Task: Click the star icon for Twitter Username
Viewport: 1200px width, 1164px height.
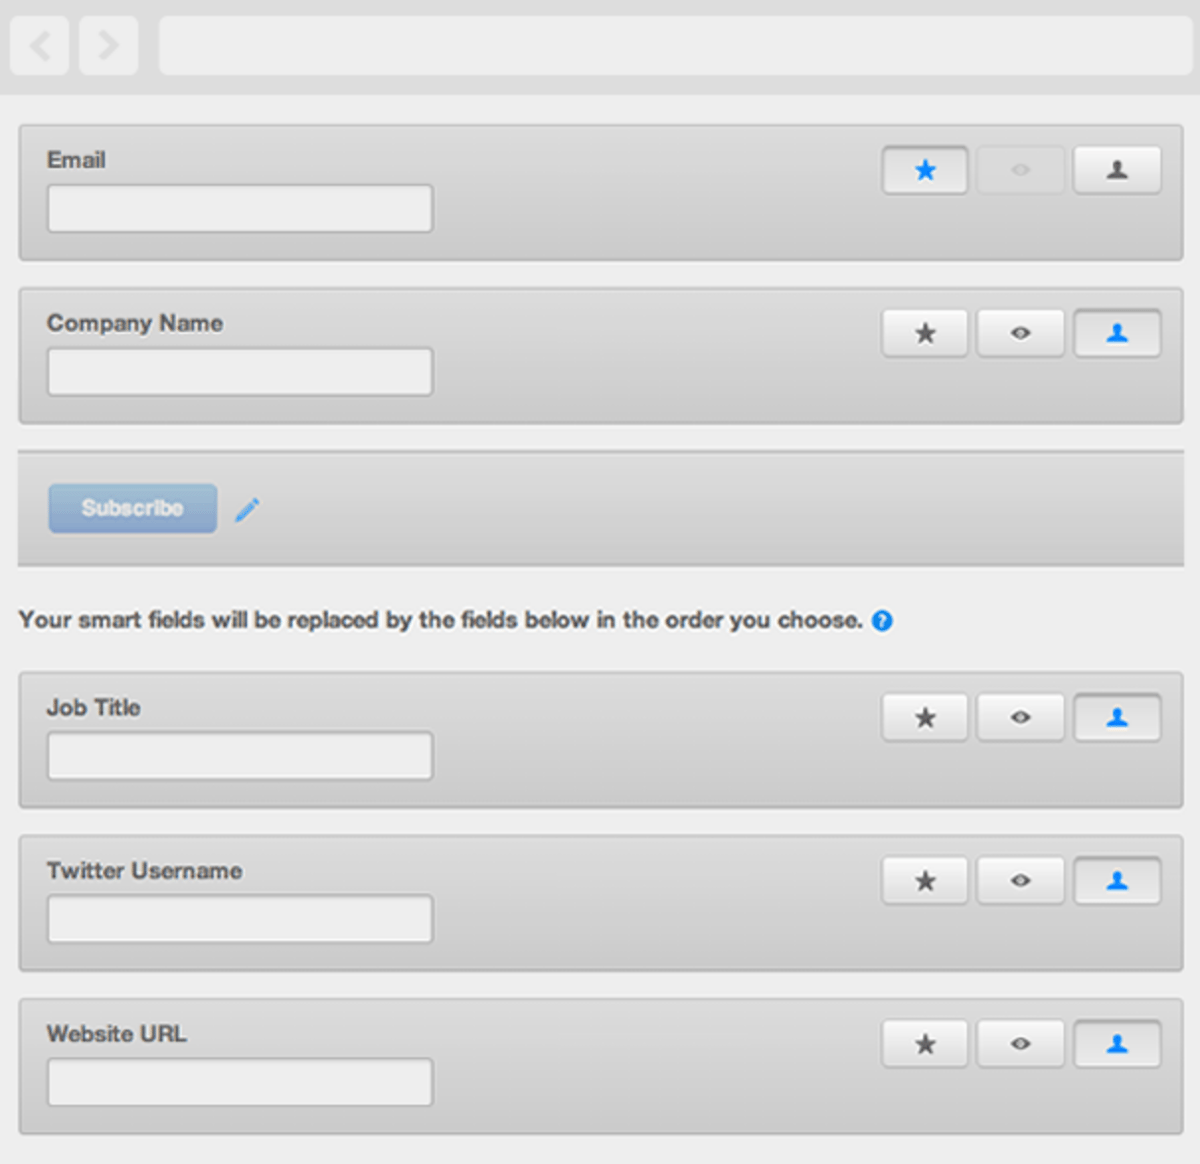Action: (923, 880)
